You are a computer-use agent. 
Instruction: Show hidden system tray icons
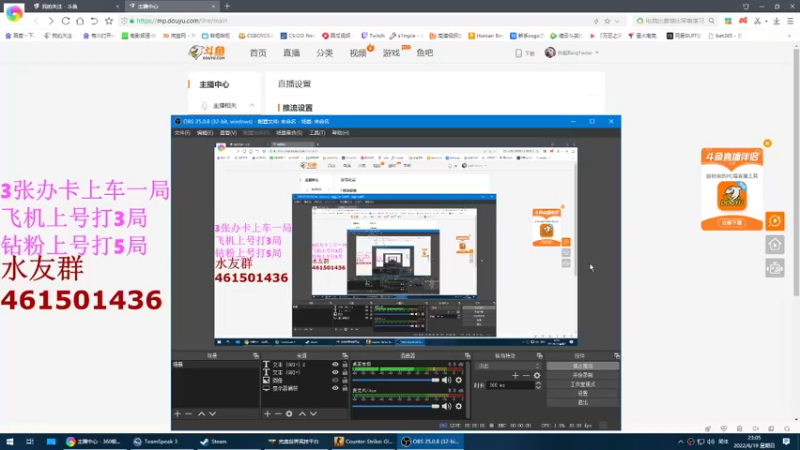[680, 442]
